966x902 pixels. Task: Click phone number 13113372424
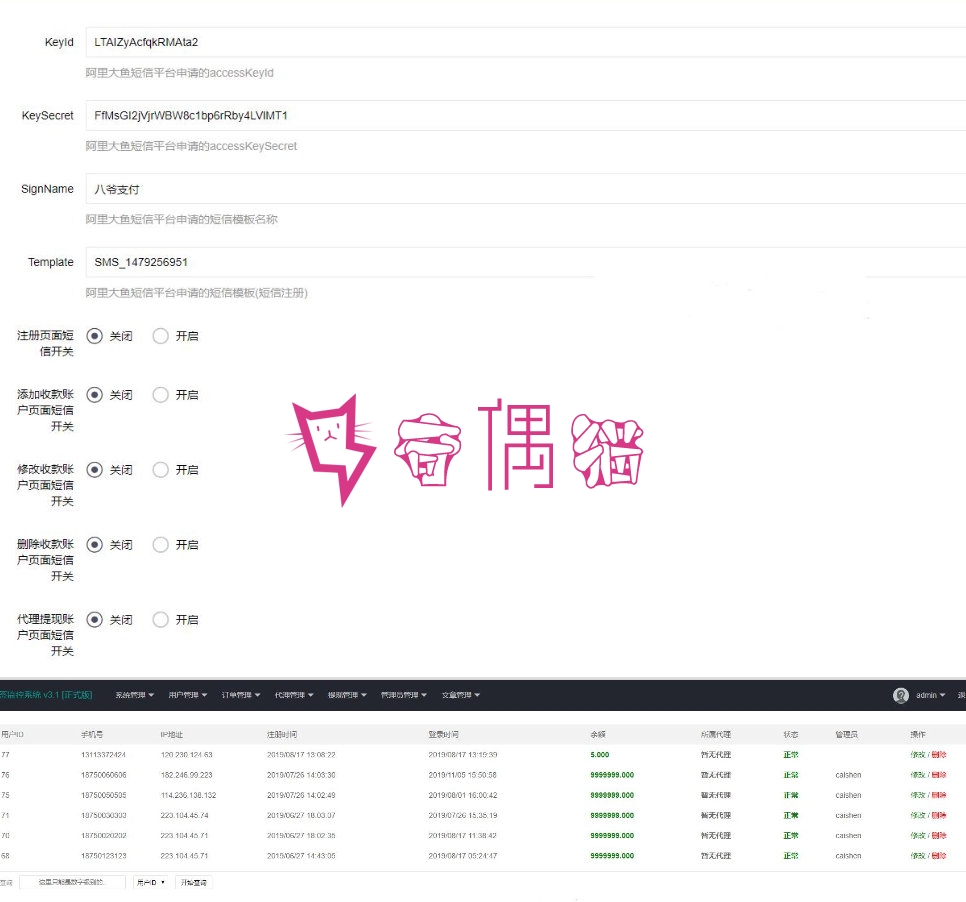click(104, 755)
